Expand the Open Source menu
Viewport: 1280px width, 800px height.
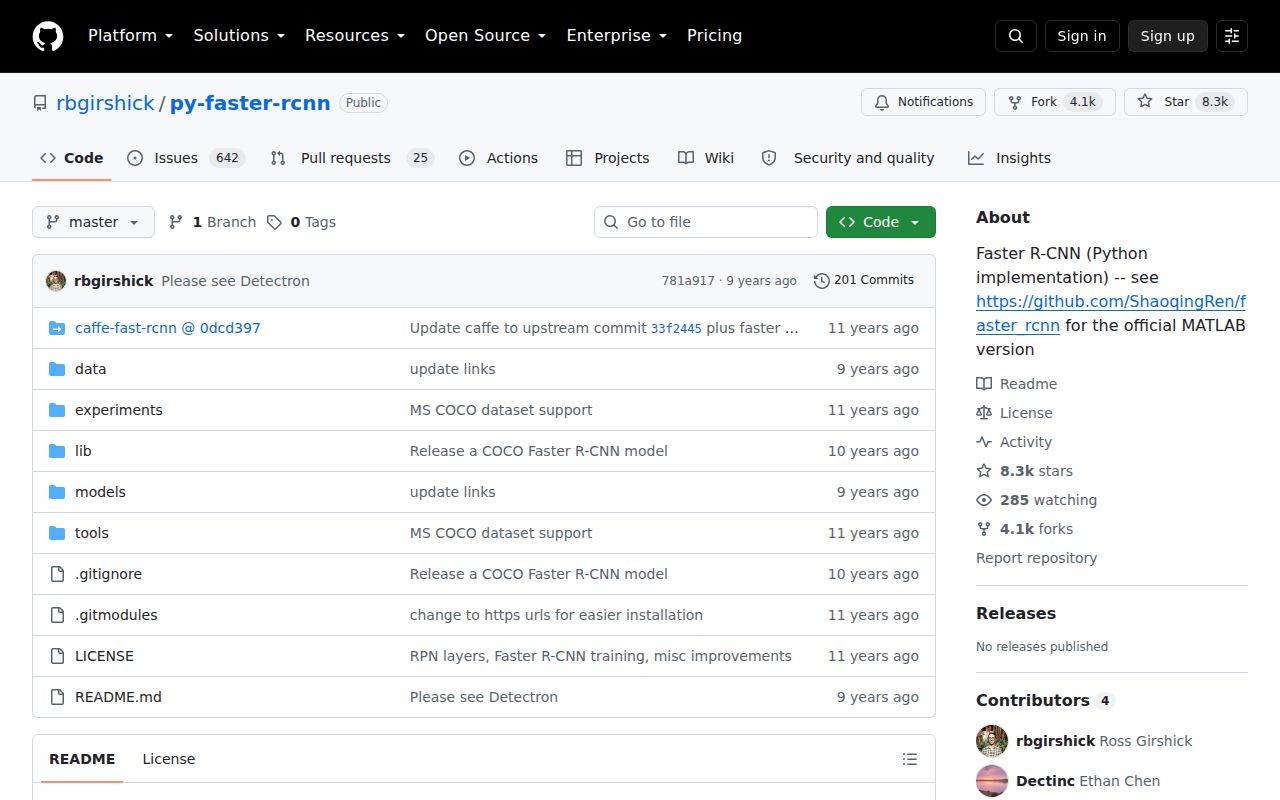485,36
